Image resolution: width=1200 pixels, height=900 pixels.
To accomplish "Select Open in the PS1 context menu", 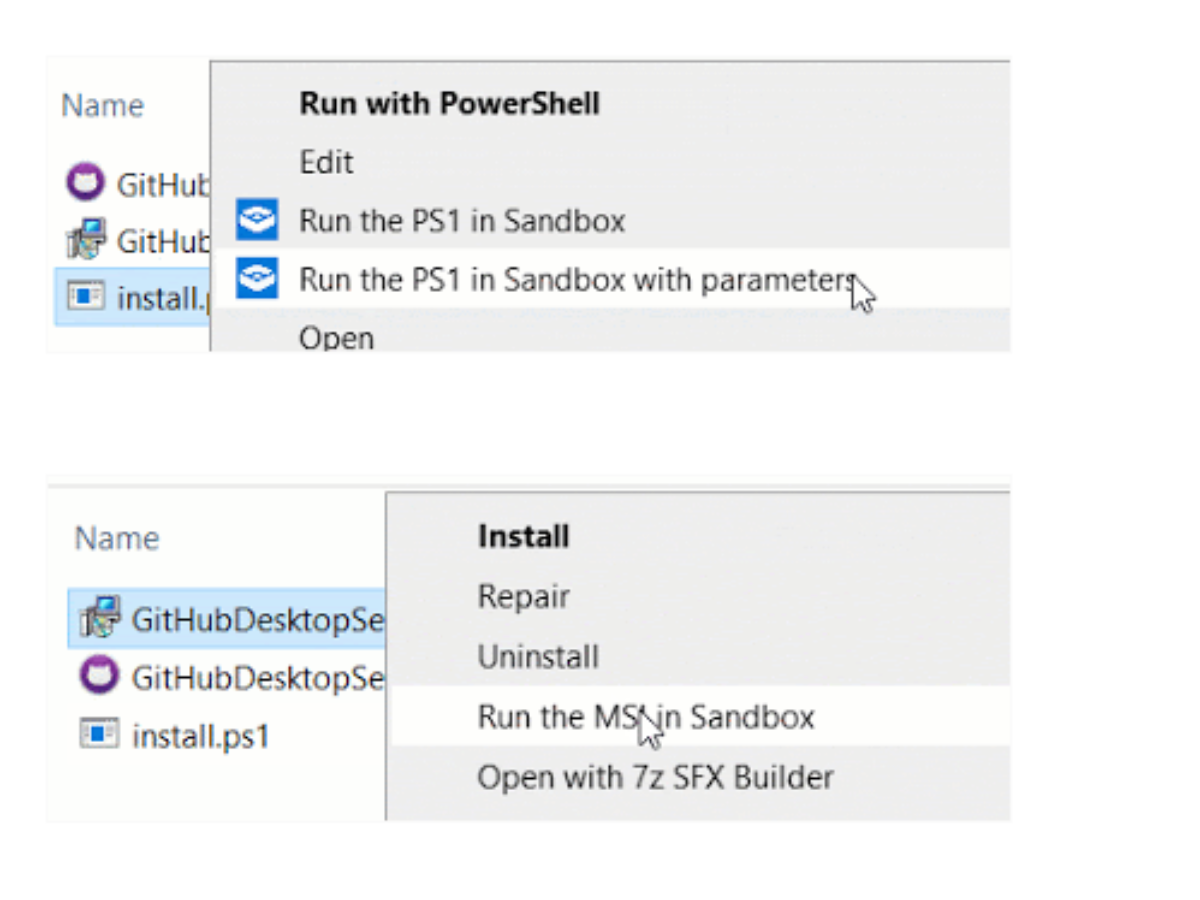I will click(336, 338).
